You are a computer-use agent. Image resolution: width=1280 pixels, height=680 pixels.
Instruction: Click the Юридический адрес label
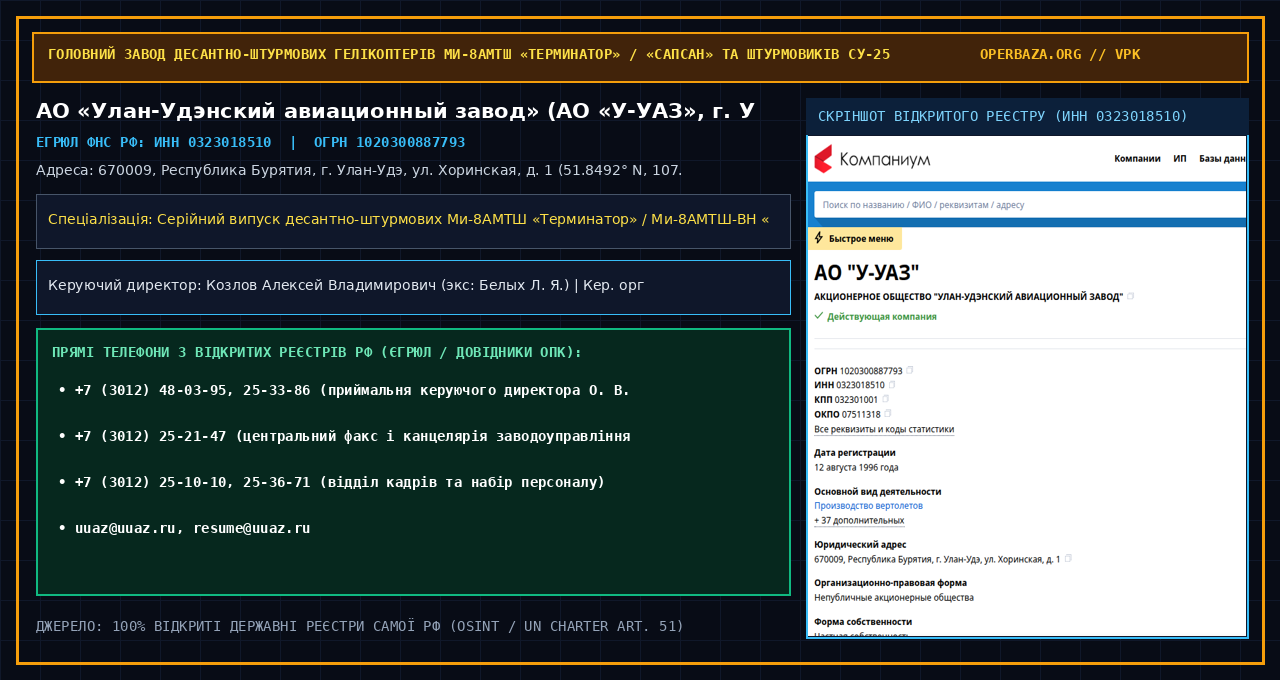860,545
